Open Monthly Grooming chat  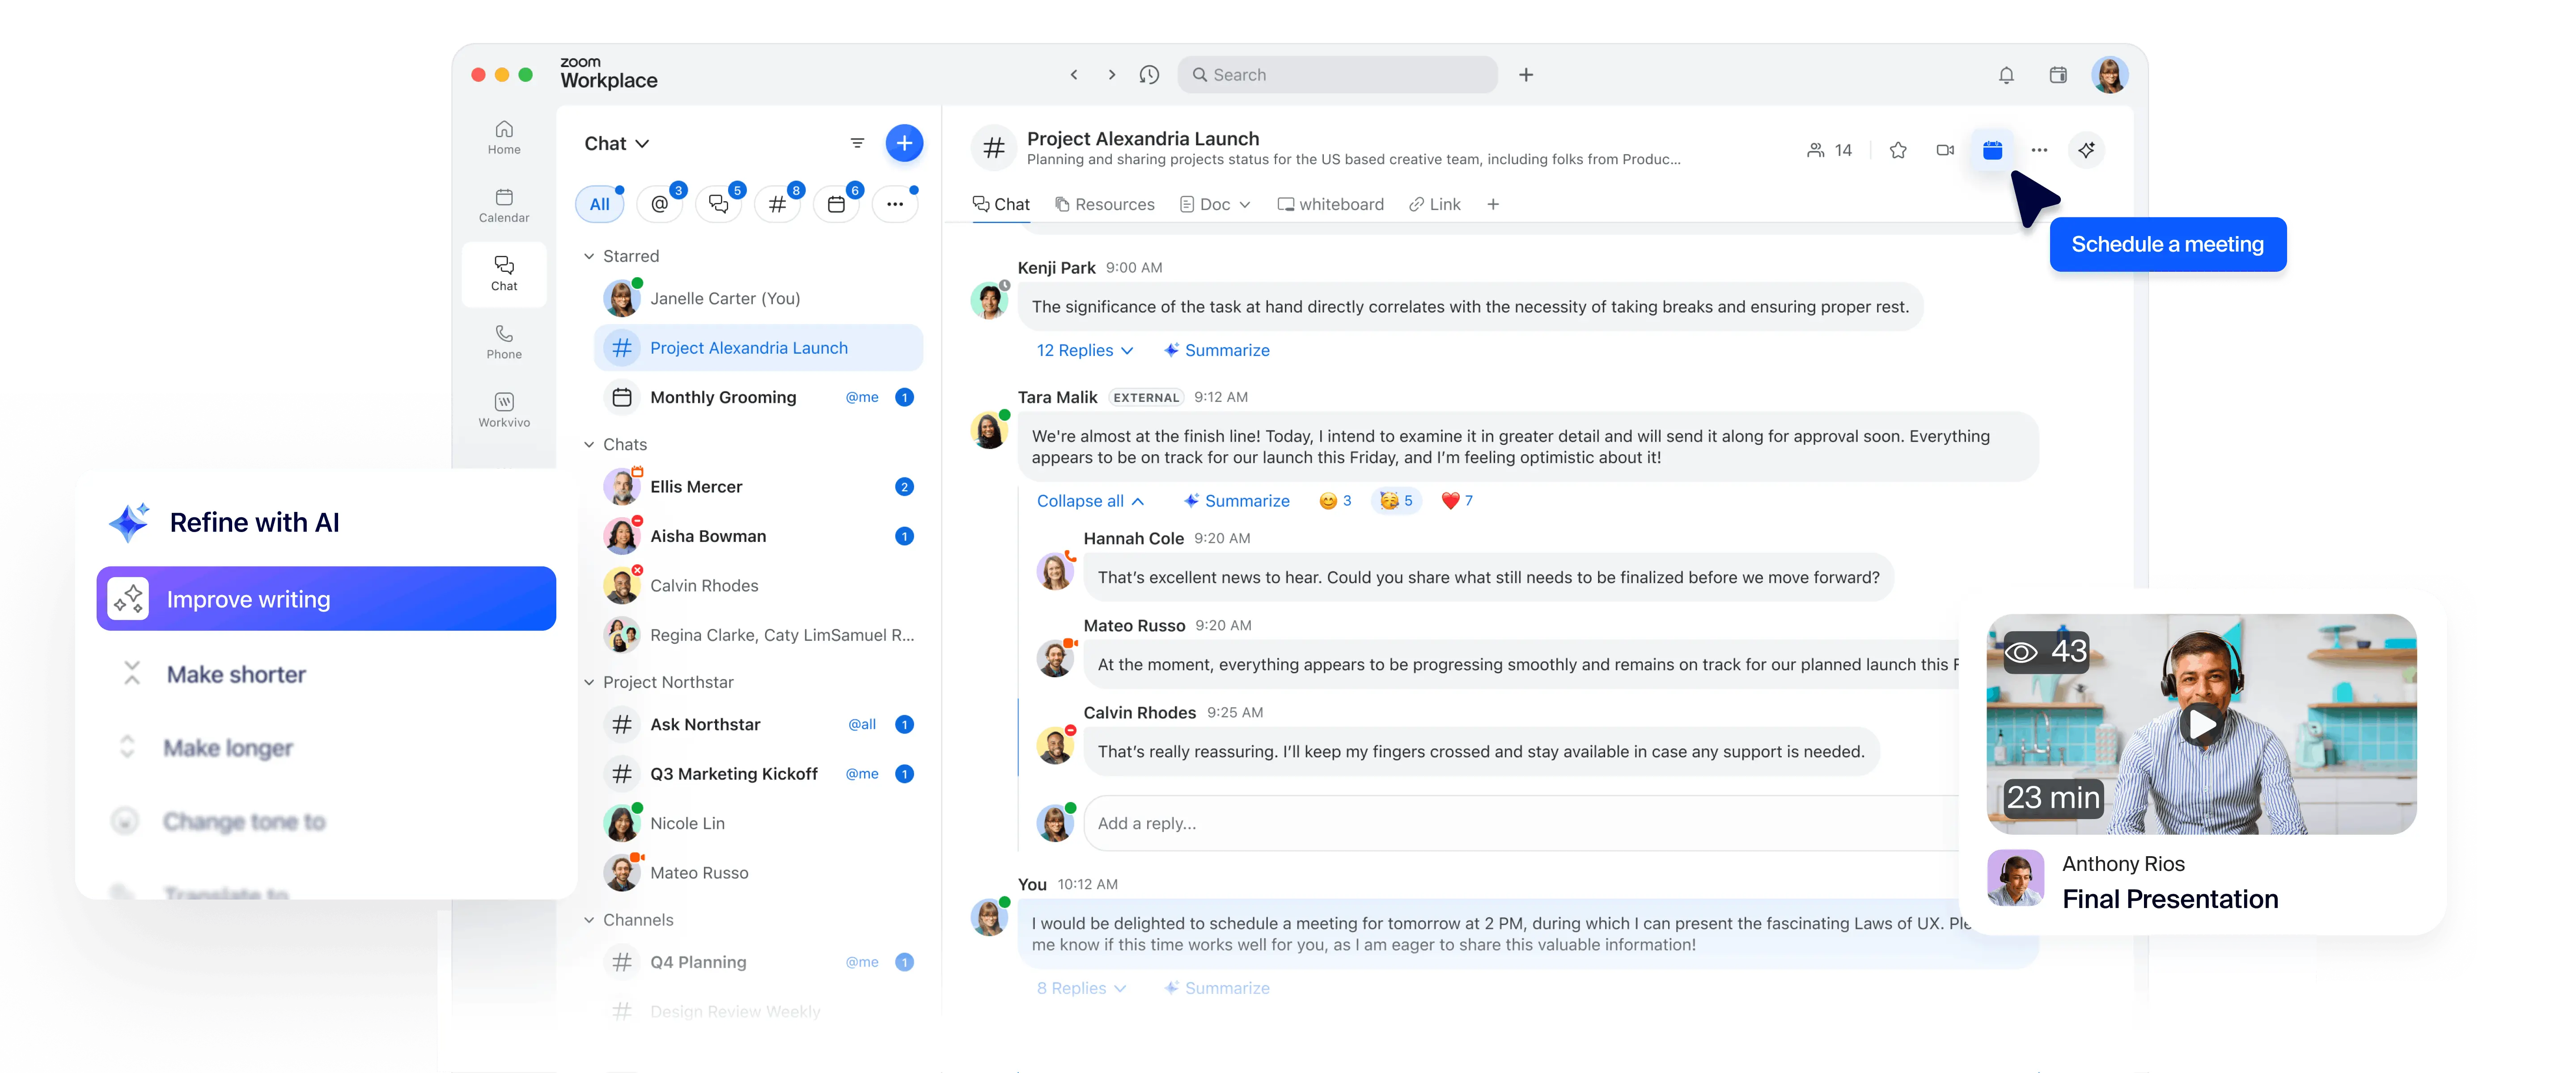758,397
